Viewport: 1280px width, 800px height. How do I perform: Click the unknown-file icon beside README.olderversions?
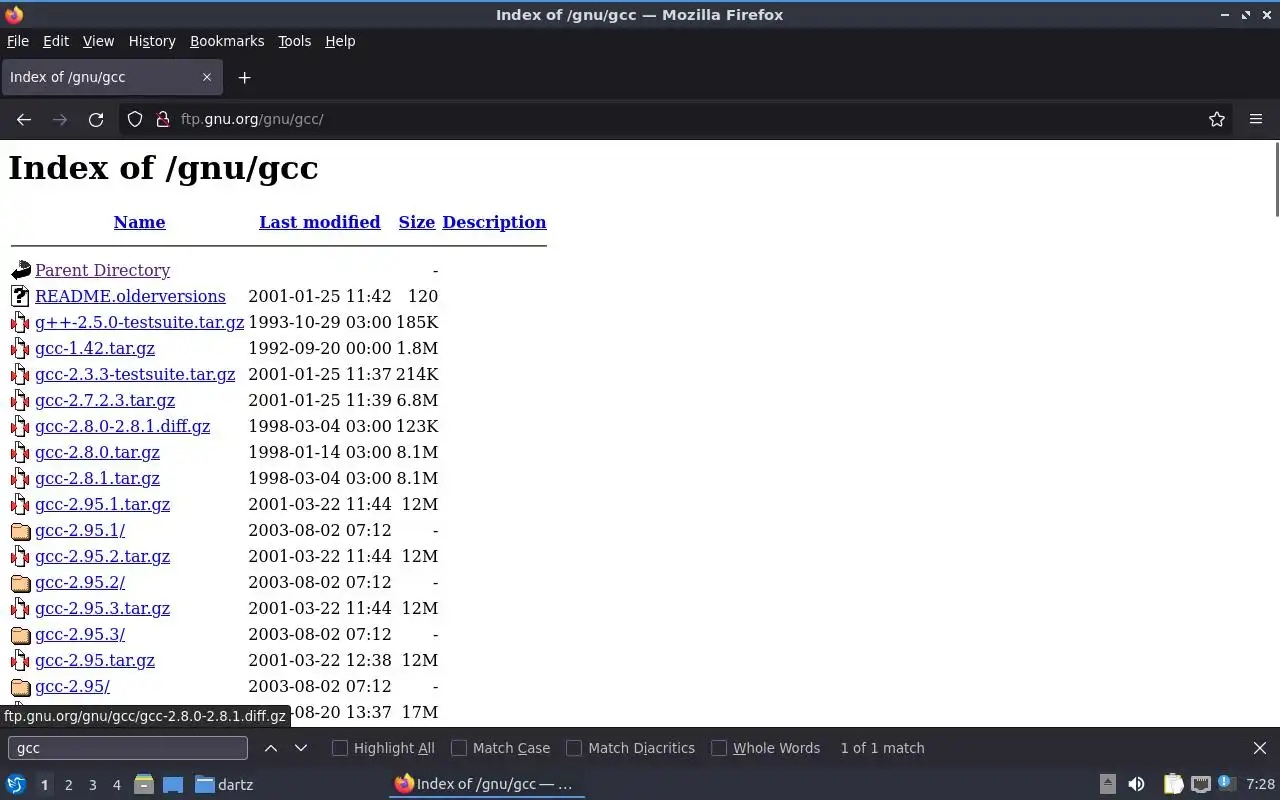pyautogui.click(x=21, y=296)
